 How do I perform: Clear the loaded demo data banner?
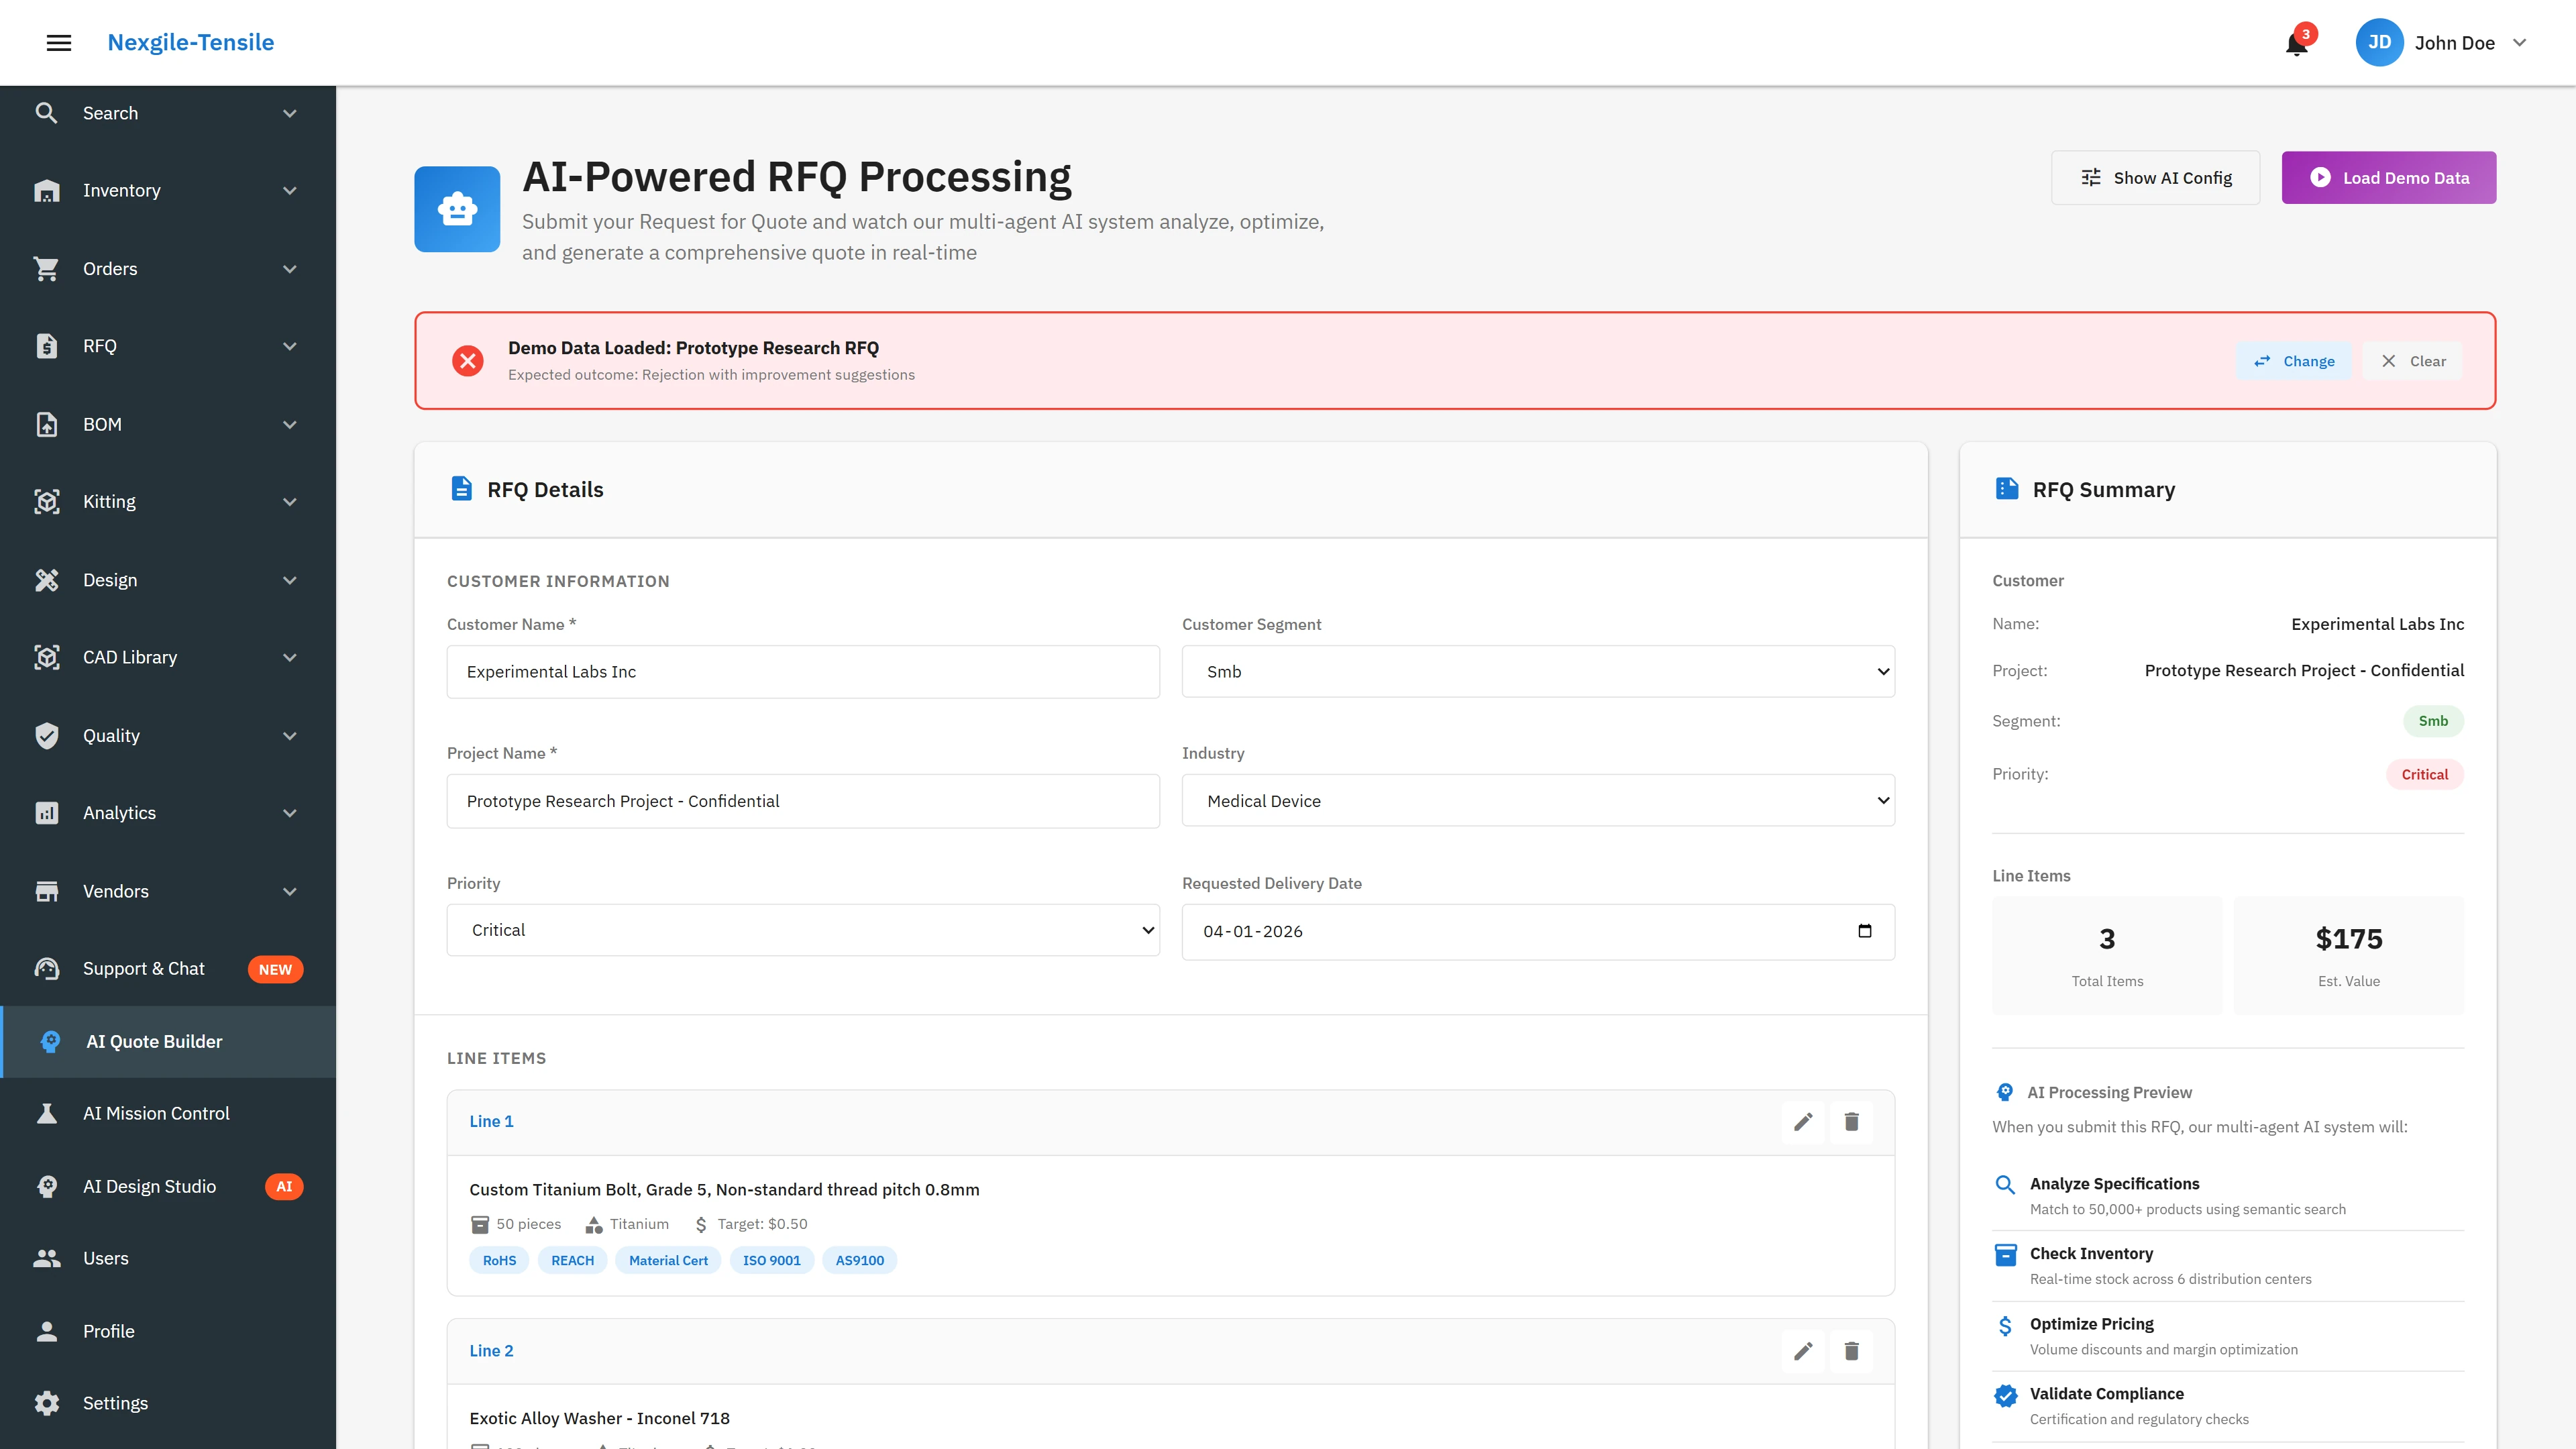coord(2411,361)
